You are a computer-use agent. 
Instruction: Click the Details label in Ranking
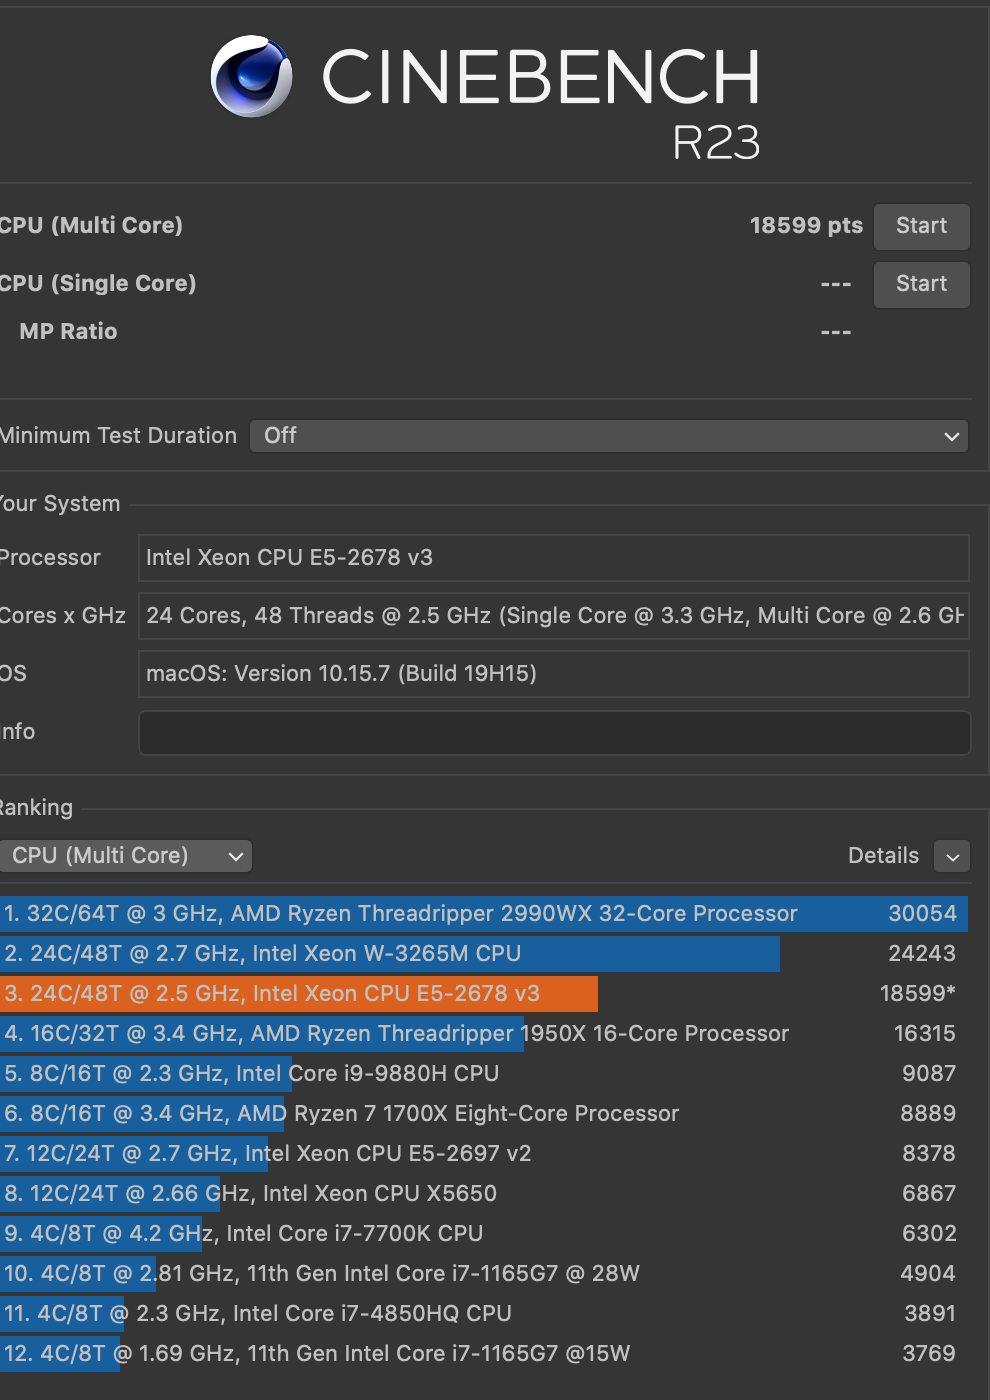(x=883, y=856)
